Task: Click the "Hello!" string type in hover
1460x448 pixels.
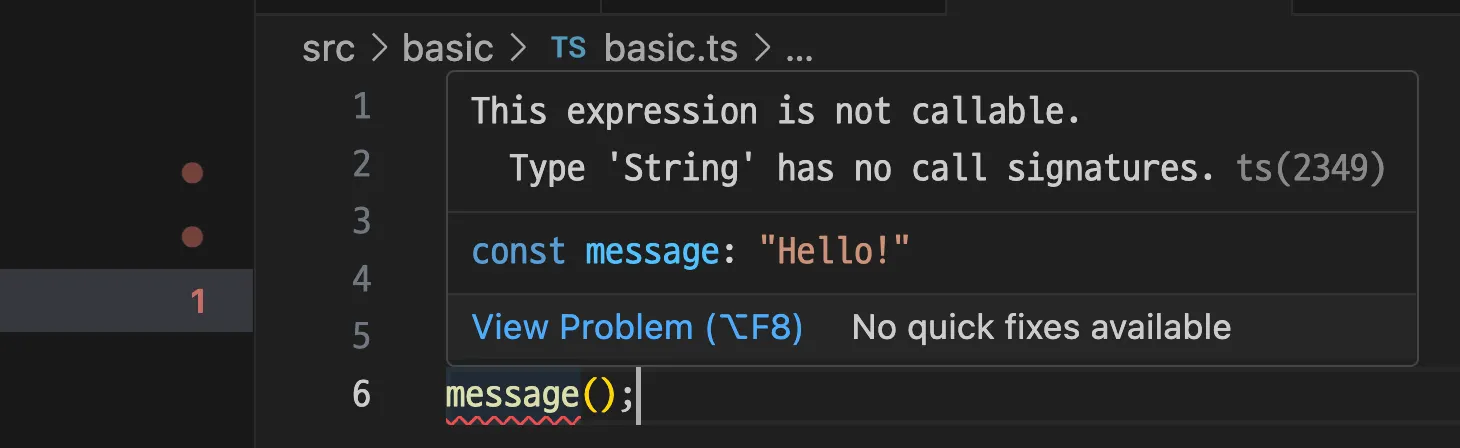Action: tap(835, 251)
